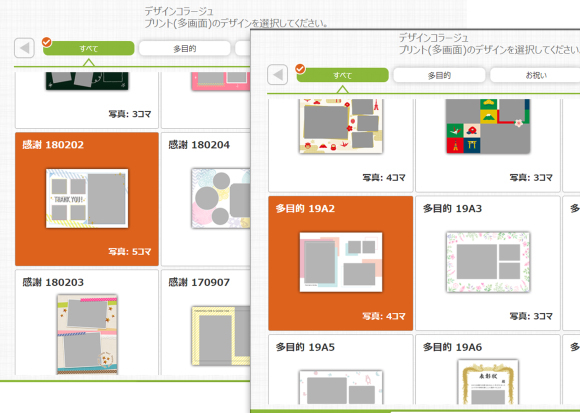The width and height of the screenshot is (580, 413).
Task: Select the 感謝 180202 thank-you design
Action: pos(87,199)
